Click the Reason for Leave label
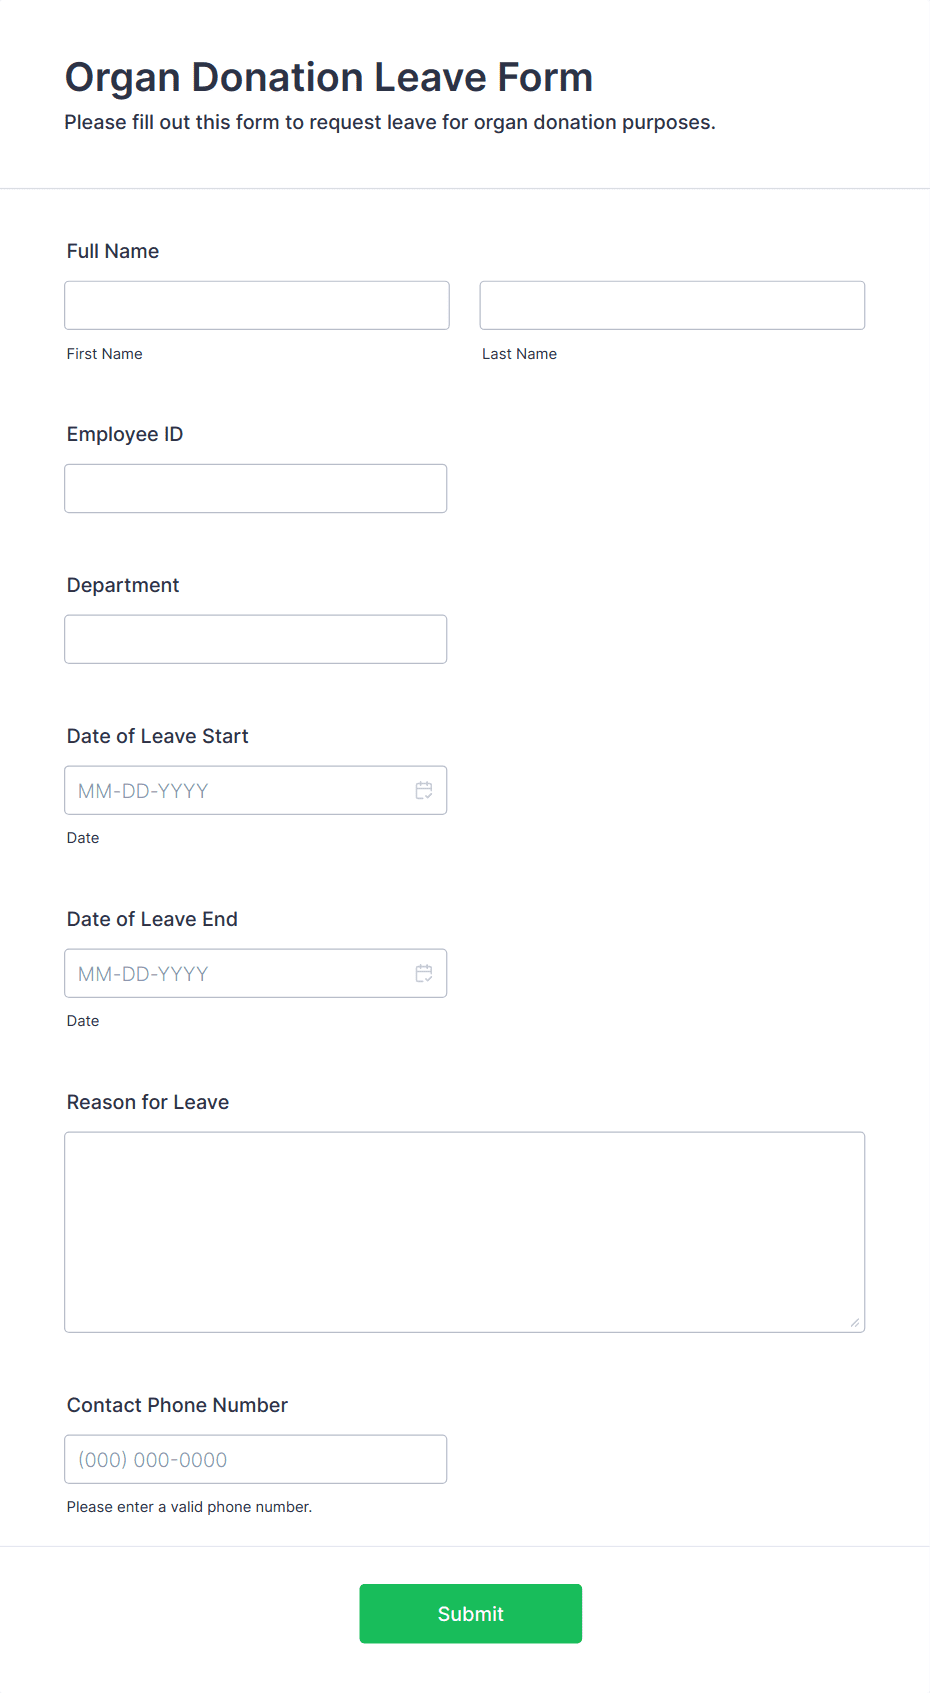This screenshot has width=930, height=1693. pyautogui.click(x=148, y=1102)
